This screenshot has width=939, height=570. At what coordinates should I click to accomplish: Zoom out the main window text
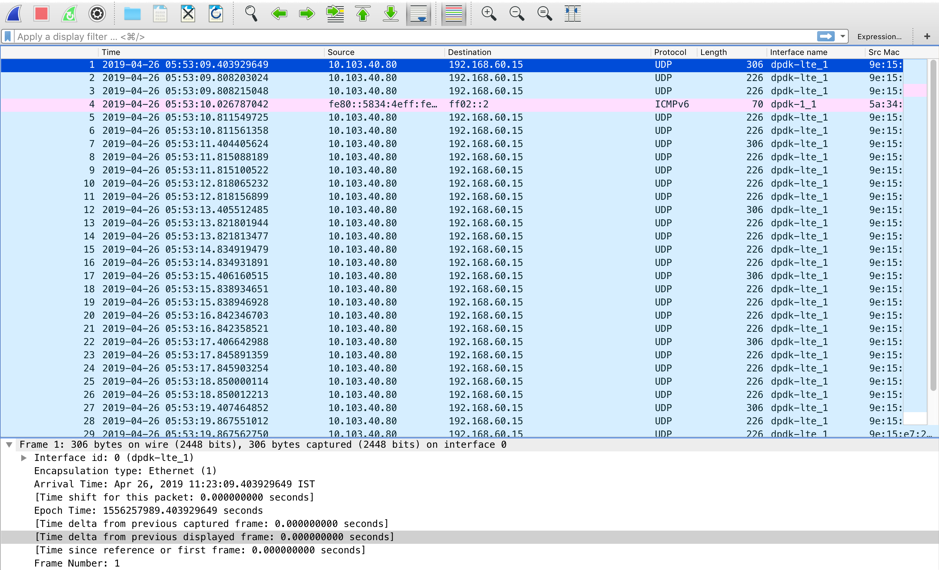(x=516, y=13)
